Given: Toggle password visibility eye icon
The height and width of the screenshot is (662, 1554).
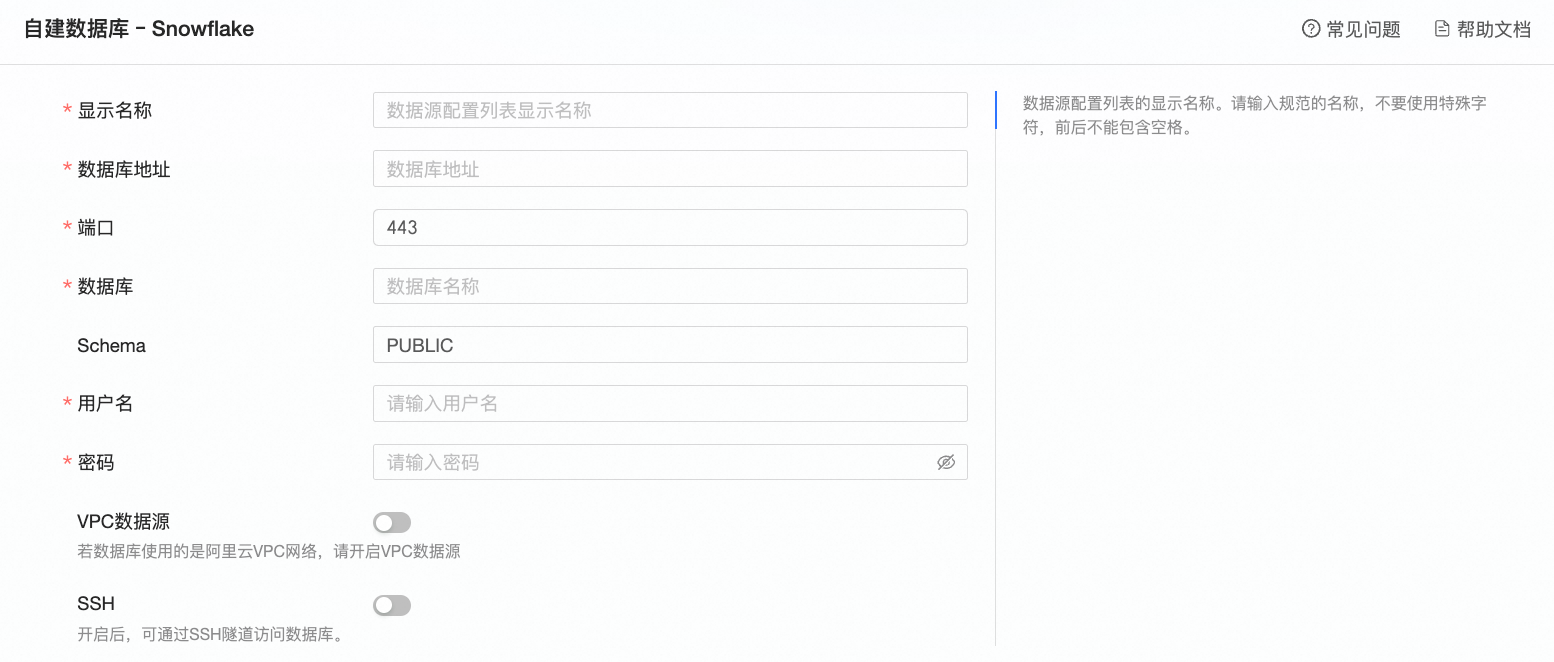Looking at the screenshot, I should (x=946, y=462).
